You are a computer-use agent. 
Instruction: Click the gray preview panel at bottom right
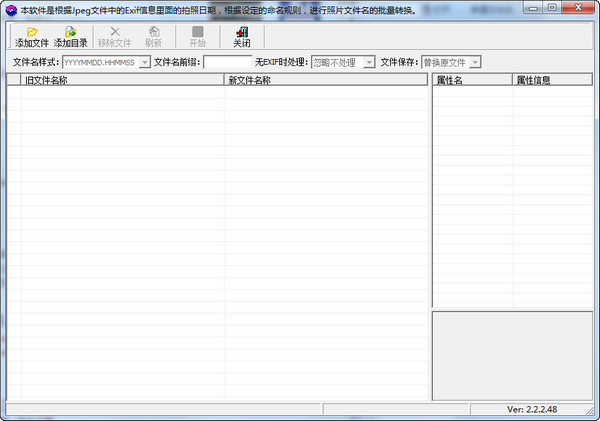point(512,355)
